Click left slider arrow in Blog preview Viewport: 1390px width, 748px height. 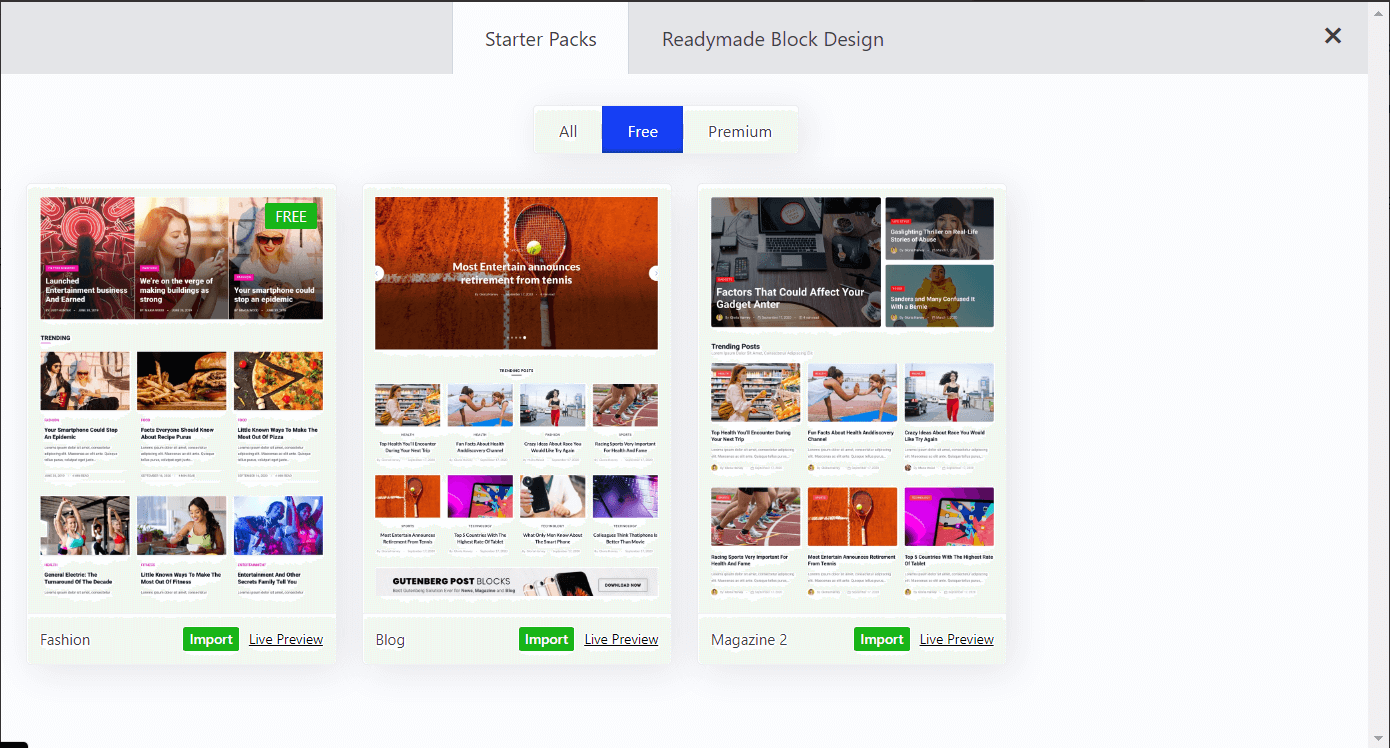click(378, 273)
